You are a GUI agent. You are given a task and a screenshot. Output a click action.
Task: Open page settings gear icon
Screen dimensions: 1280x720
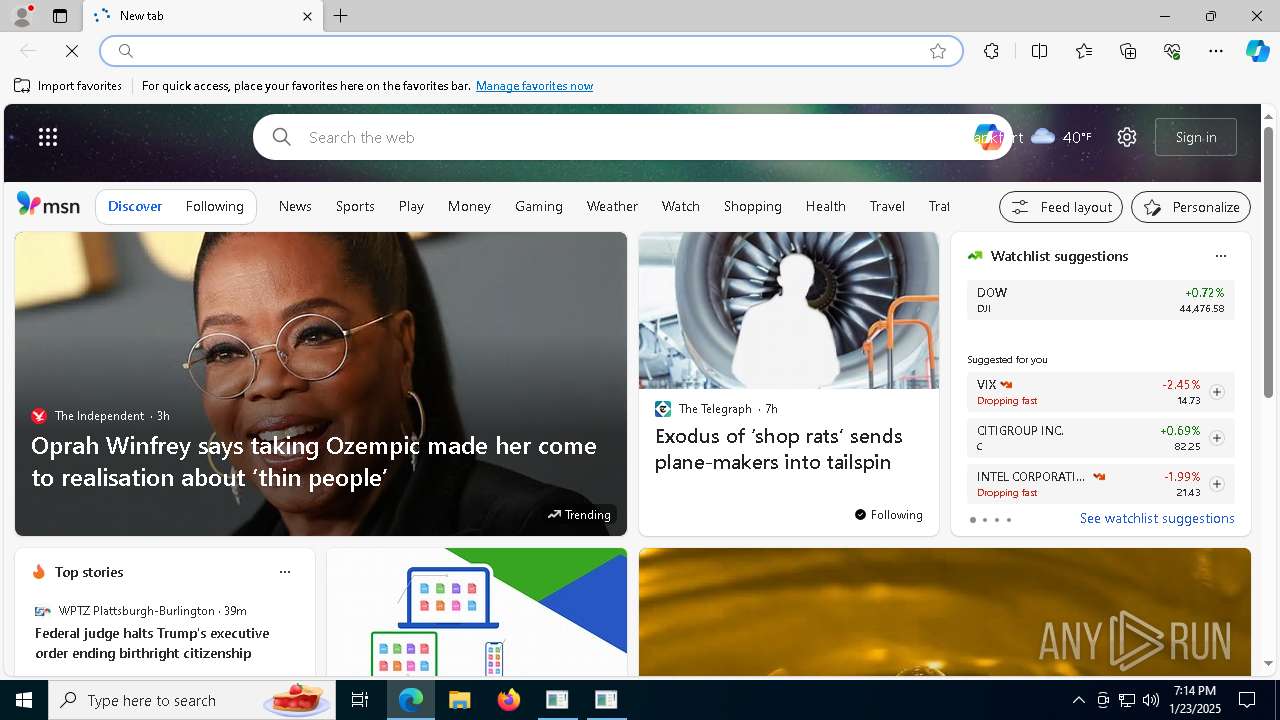point(1127,137)
